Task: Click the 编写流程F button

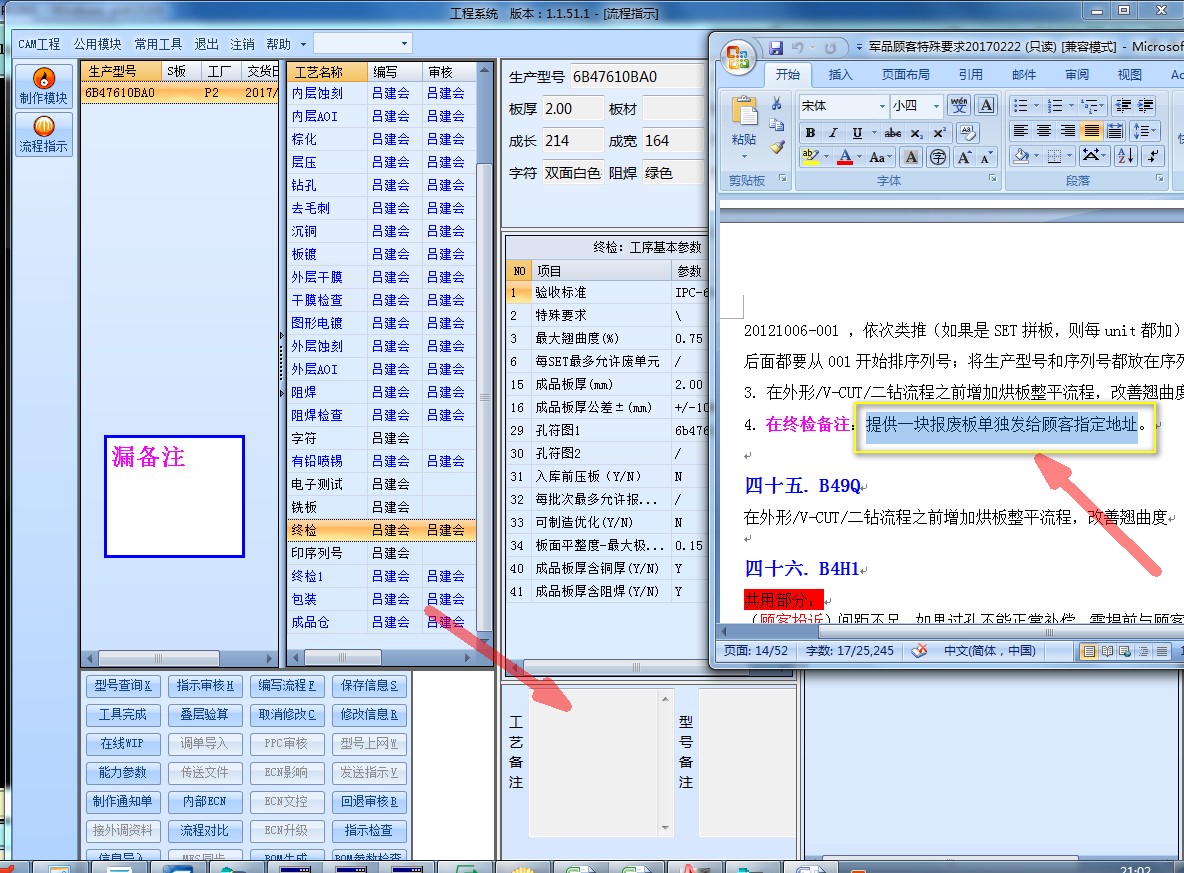Action: point(286,685)
